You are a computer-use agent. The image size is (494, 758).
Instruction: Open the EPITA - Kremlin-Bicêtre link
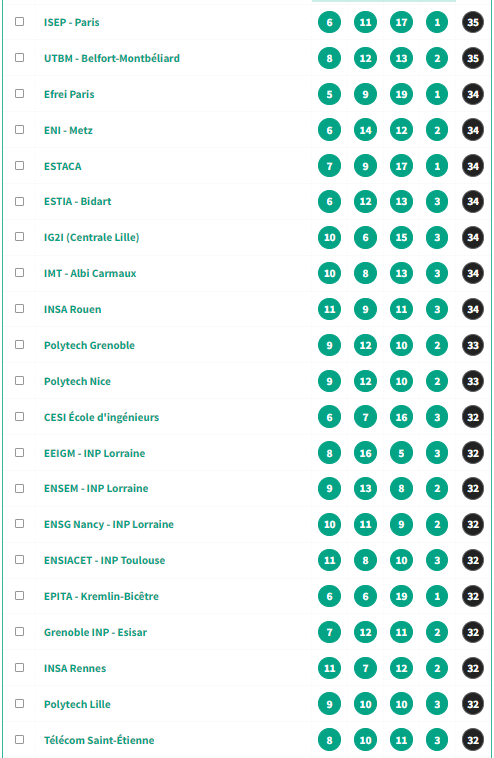point(101,597)
